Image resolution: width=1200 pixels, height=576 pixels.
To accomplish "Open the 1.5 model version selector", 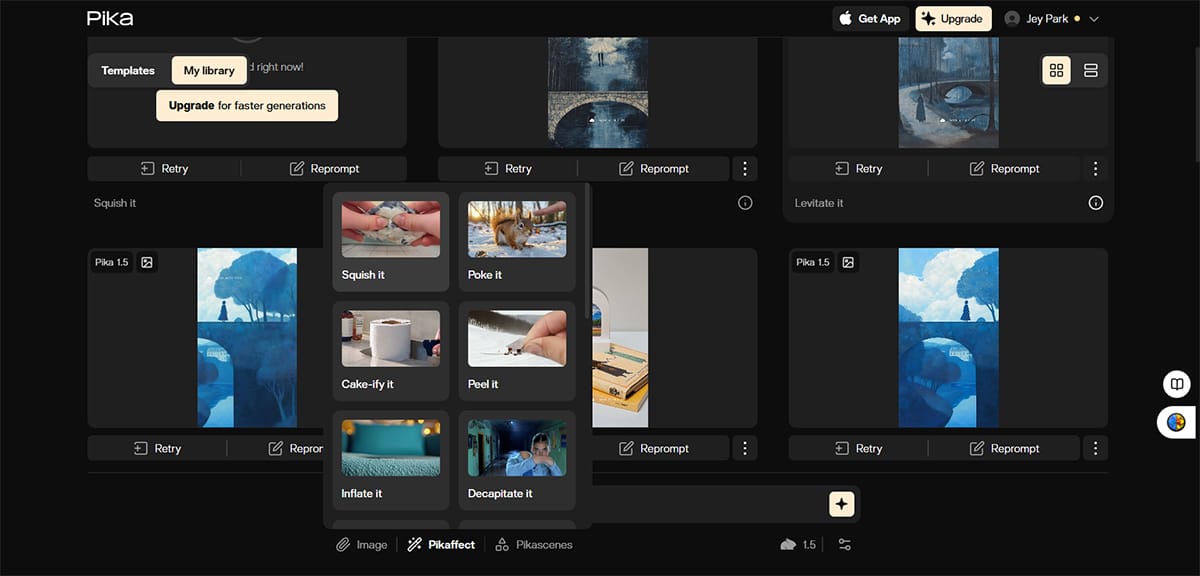I will (x=798, y=545).
